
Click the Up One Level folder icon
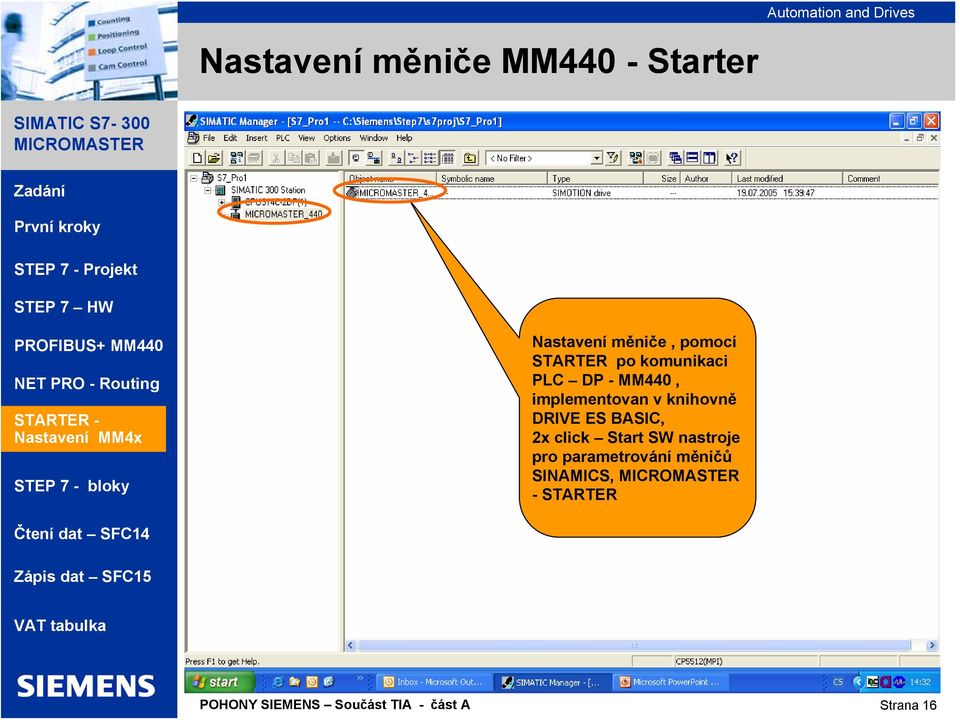click(x=470, y=159)
